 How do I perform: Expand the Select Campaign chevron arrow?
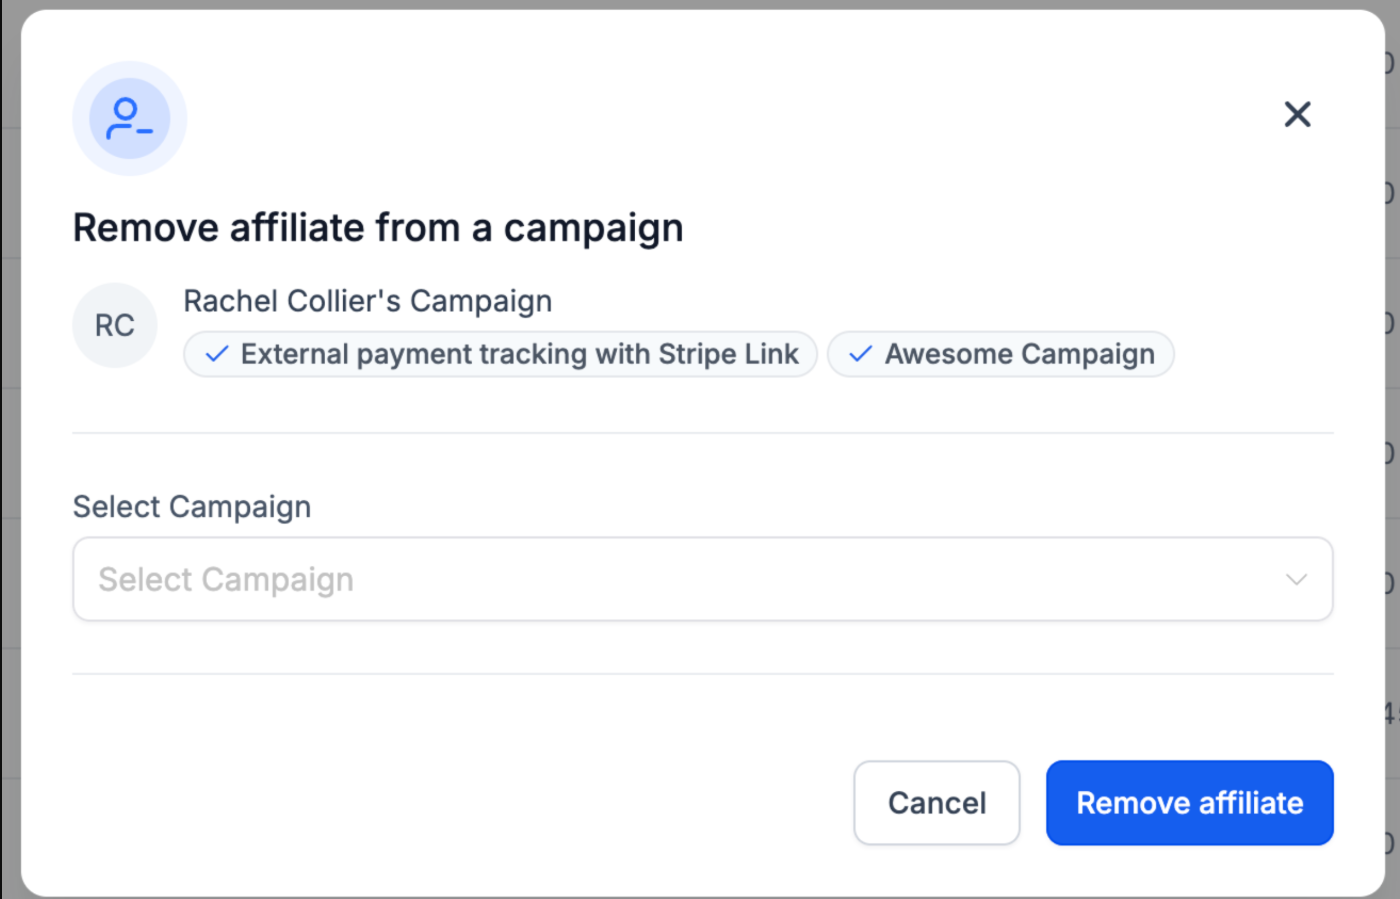click(x=1296, y=580)
